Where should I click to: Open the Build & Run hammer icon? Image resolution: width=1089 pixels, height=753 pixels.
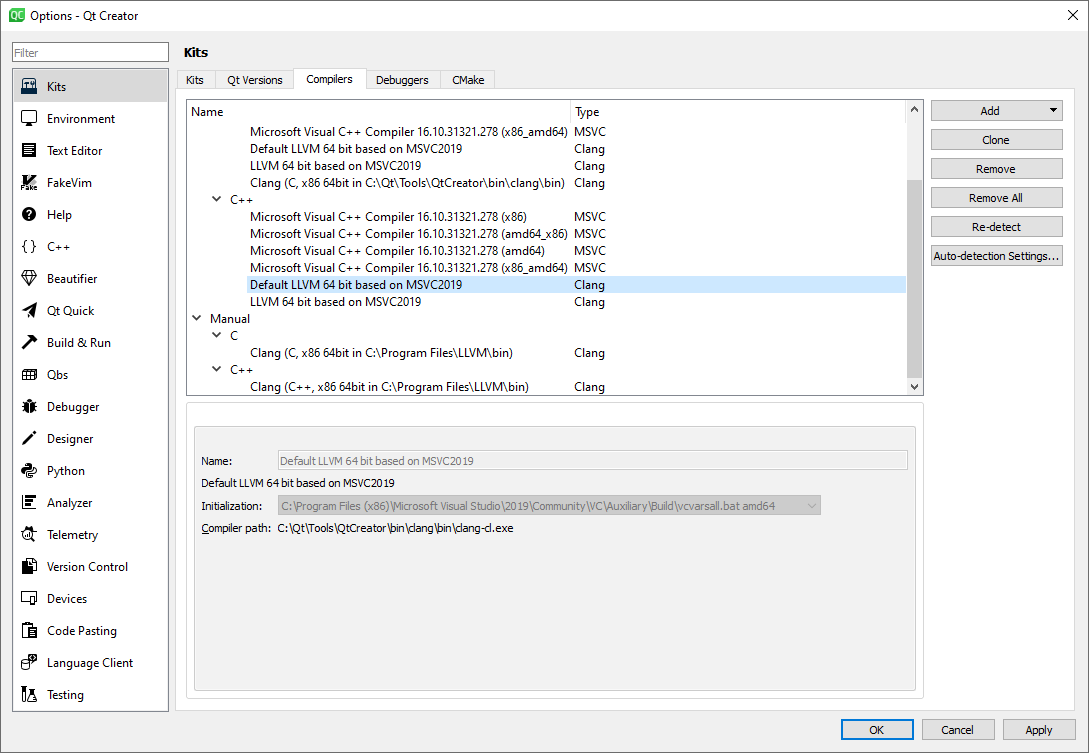click(x=29, y=342)
